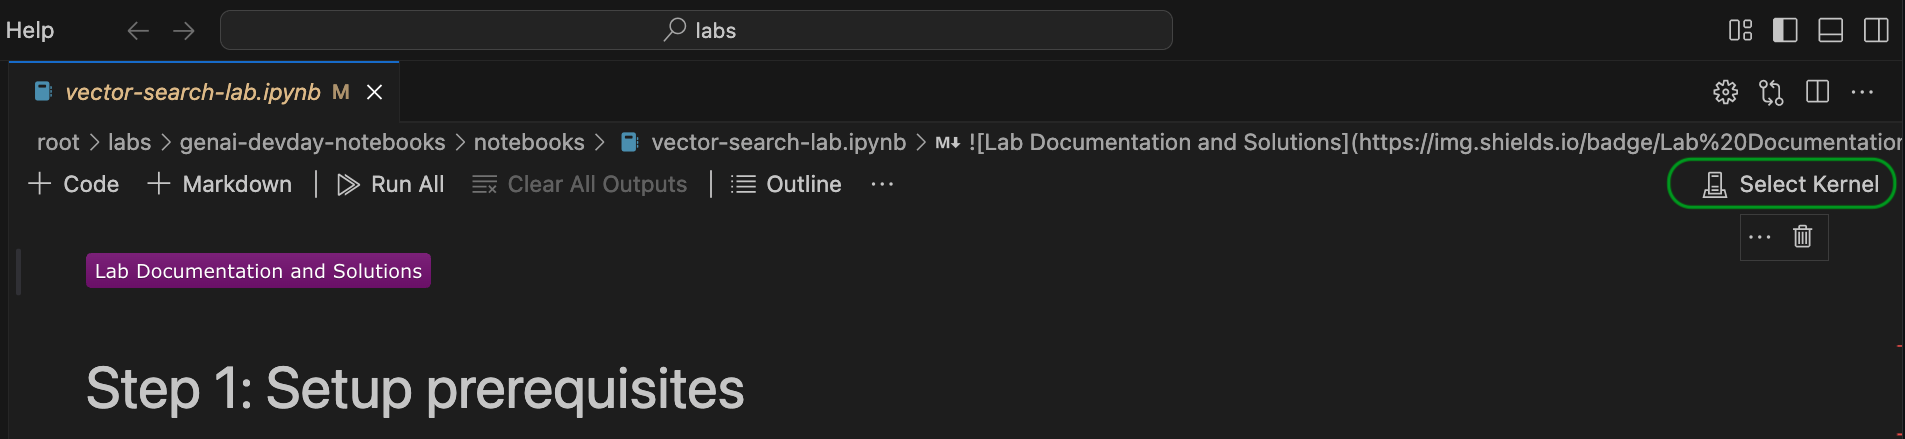Open editor More Actions ellipsis menu
The height and width of the screenshot is (439, 1905).
(x=1862, y=92)
